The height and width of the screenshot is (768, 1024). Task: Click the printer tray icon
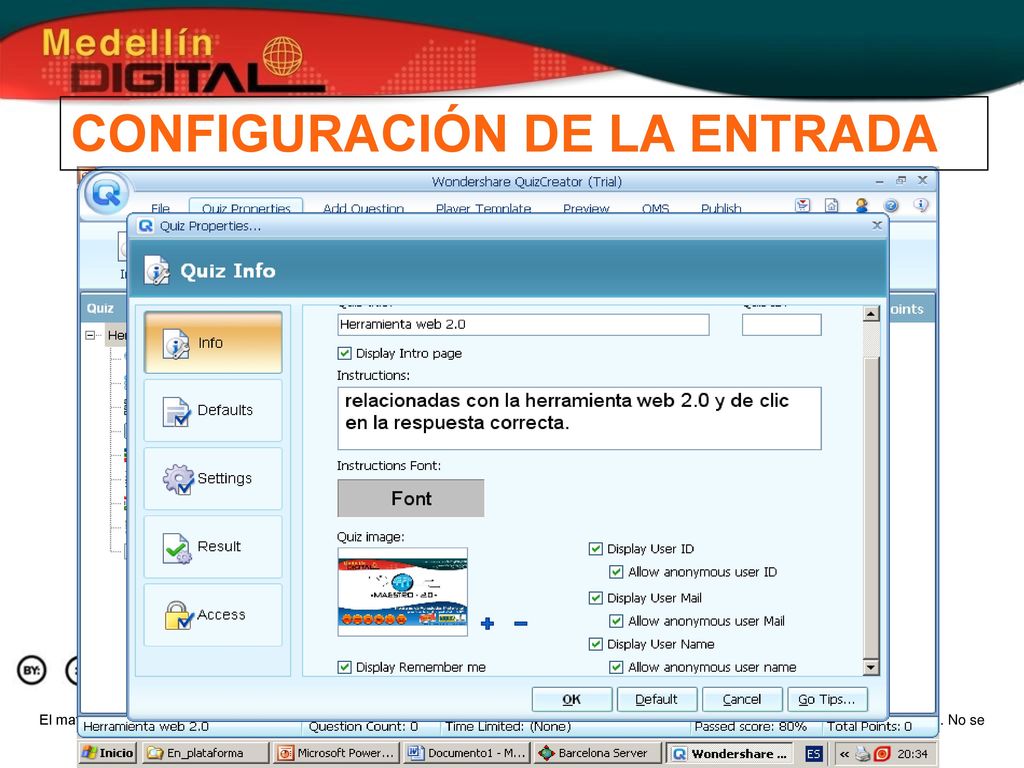coord(863,754)
